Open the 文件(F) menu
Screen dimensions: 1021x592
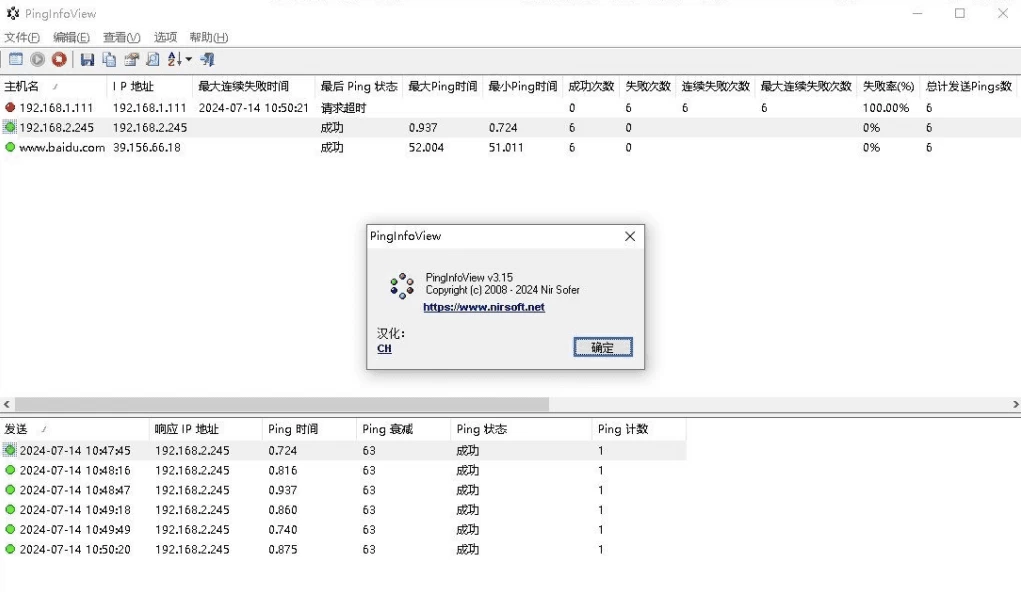coord(22,37)
